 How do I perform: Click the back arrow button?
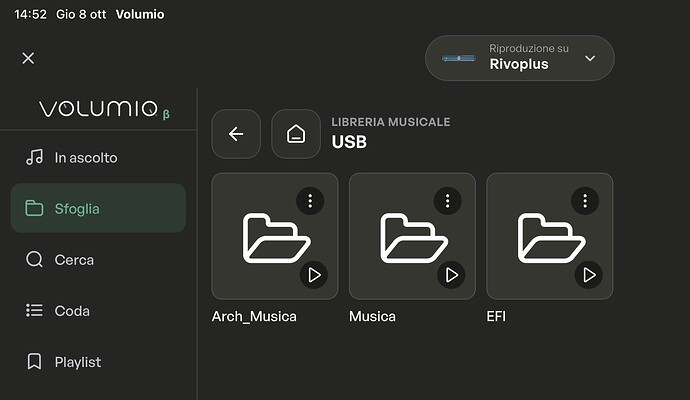pyautogui.click(x=236, y=134)
